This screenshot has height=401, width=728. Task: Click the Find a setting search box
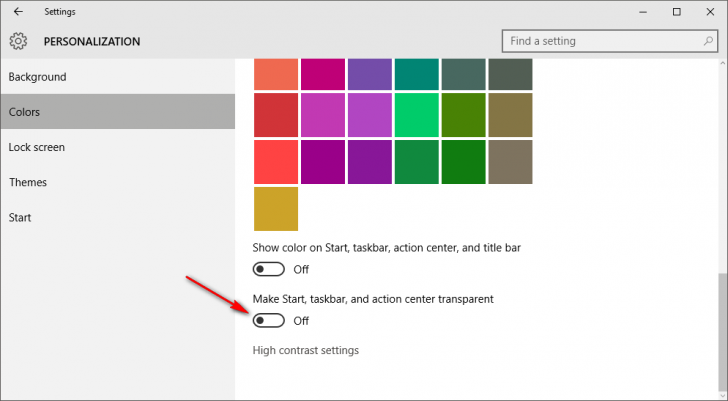coord(600,41)
